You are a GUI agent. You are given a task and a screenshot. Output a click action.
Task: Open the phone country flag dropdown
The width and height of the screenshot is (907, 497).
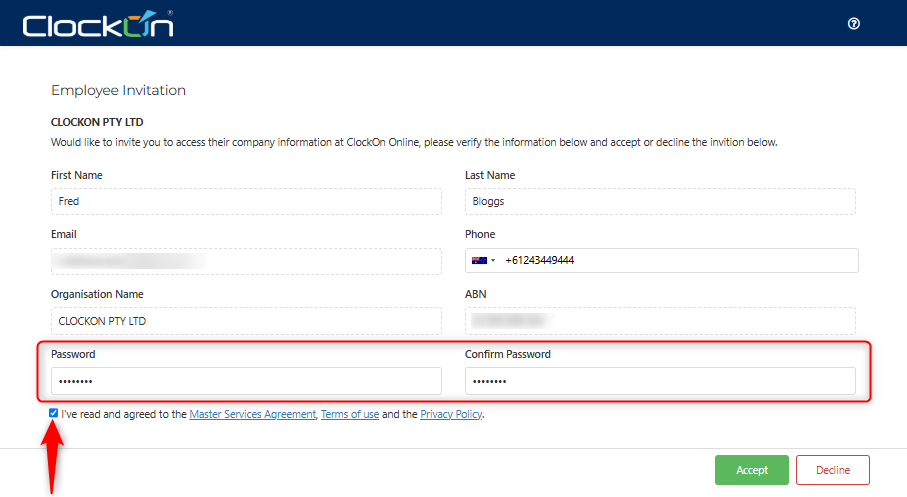[x=484, y=261]
